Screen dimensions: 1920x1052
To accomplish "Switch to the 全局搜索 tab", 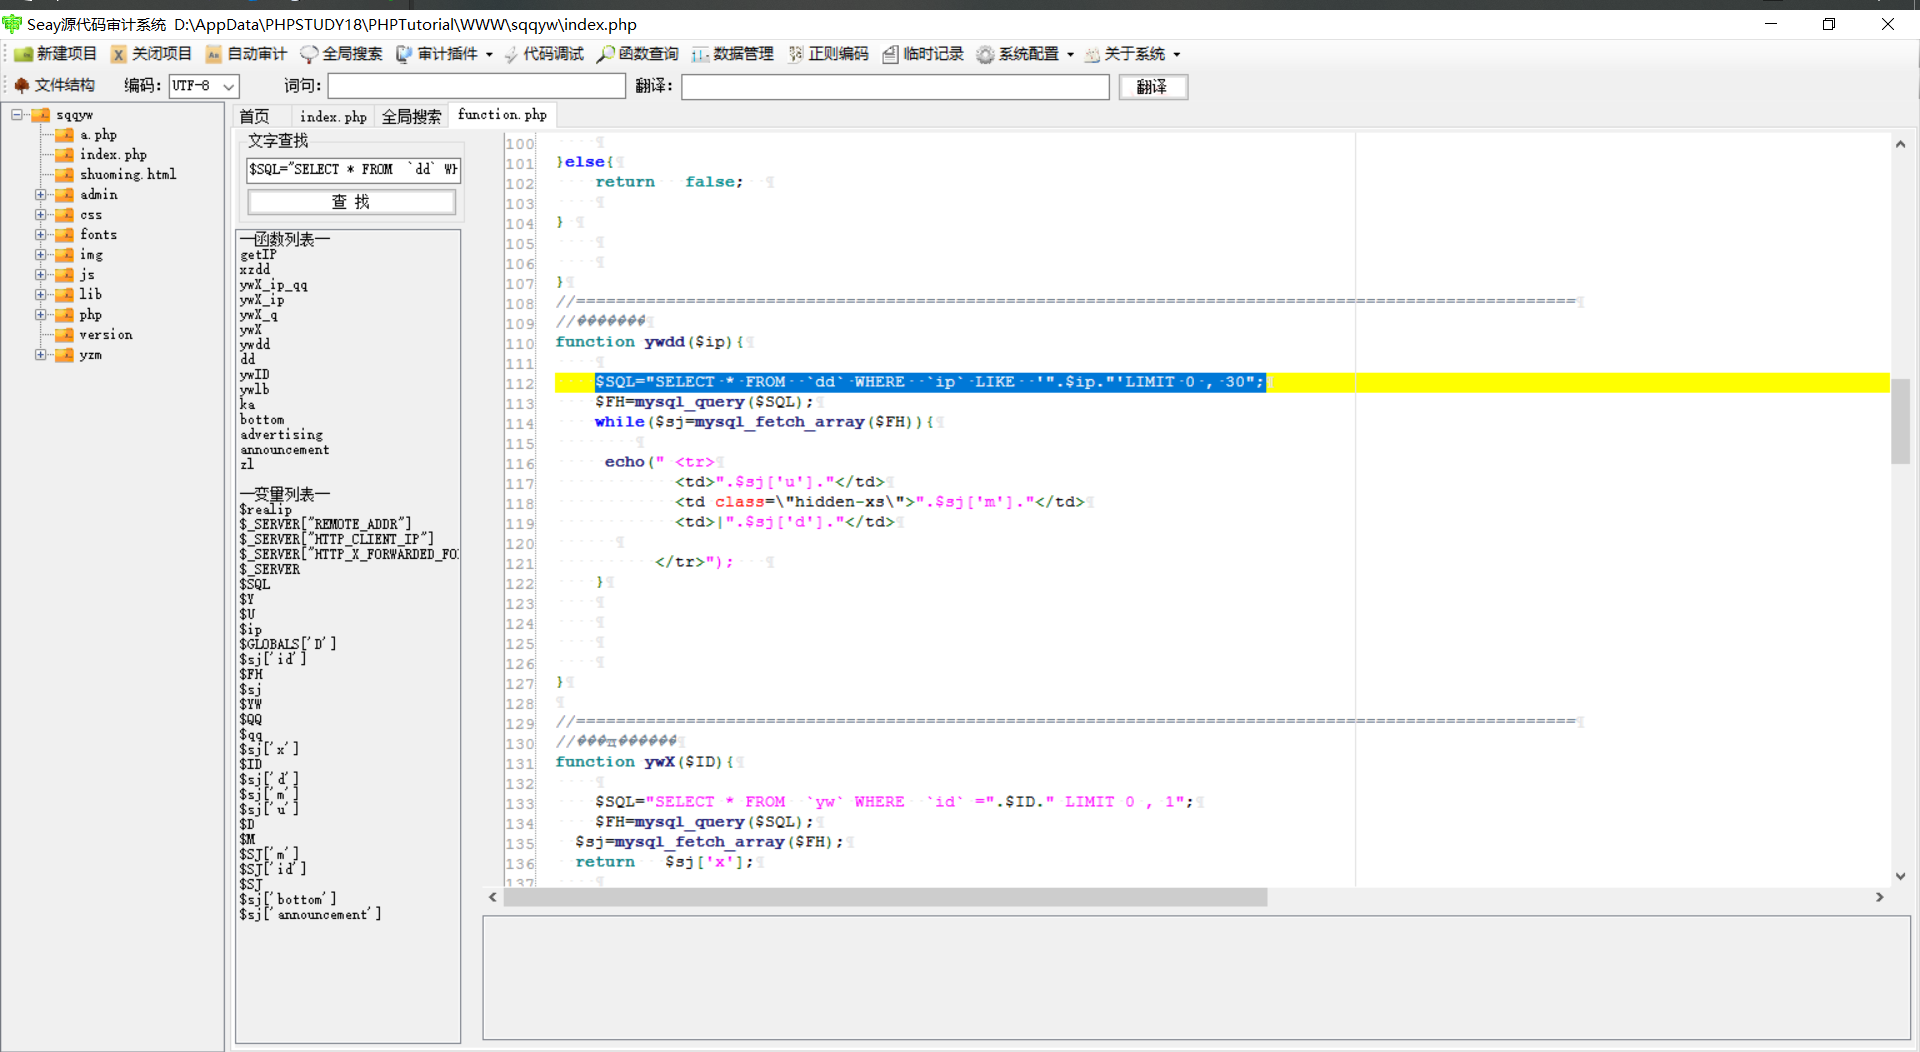I will pos(411,117).
